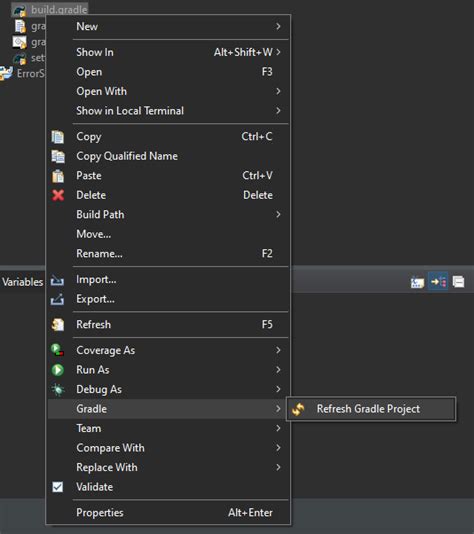The width and height of the screenshot is (474, 534).
Task: Click the Copy icon in context menu
Action: 58,137
